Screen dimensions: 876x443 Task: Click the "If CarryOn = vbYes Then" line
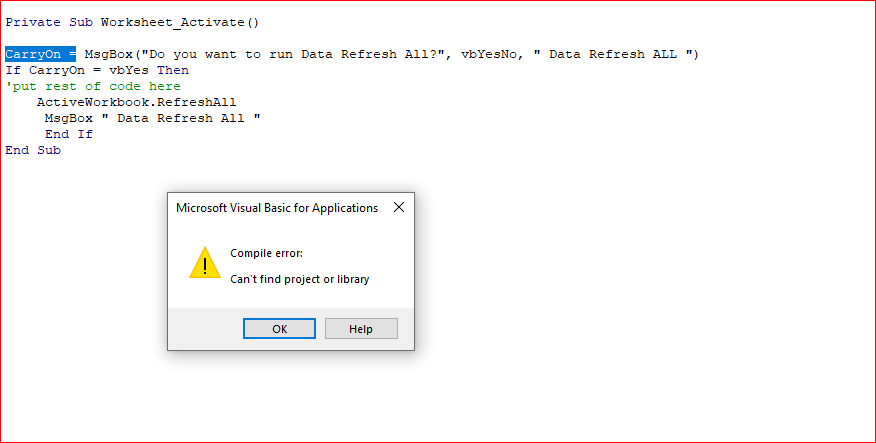(x=97, y=70)
